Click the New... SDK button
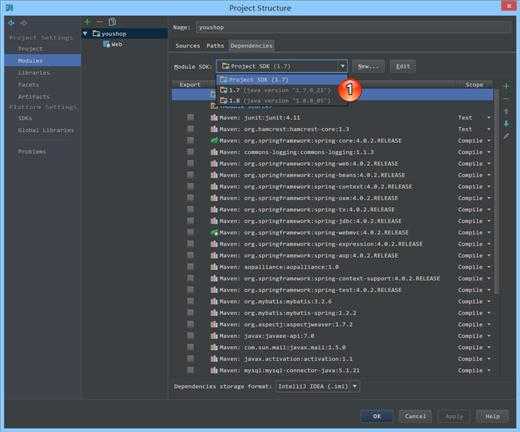520x432 pixels. click(x=368, y=66)
